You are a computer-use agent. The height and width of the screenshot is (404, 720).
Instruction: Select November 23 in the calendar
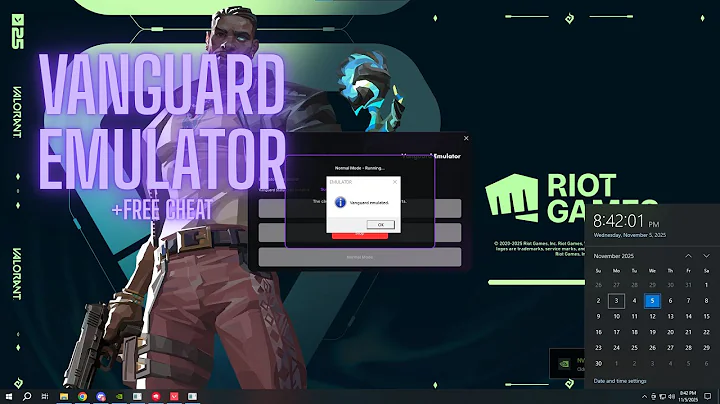pyautogui.click(x=598, y=348)
